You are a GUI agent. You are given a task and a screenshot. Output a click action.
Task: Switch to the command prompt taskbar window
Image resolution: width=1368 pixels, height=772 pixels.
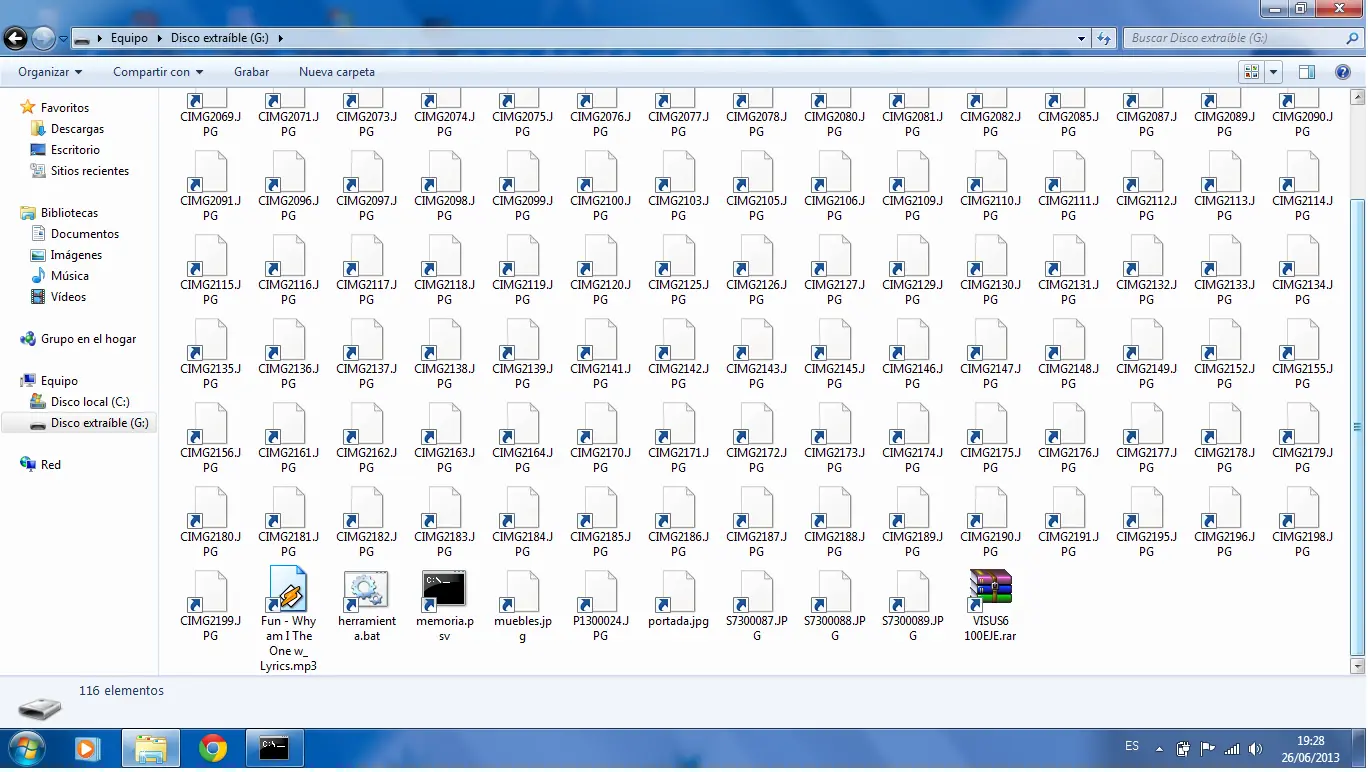point(274,747)
